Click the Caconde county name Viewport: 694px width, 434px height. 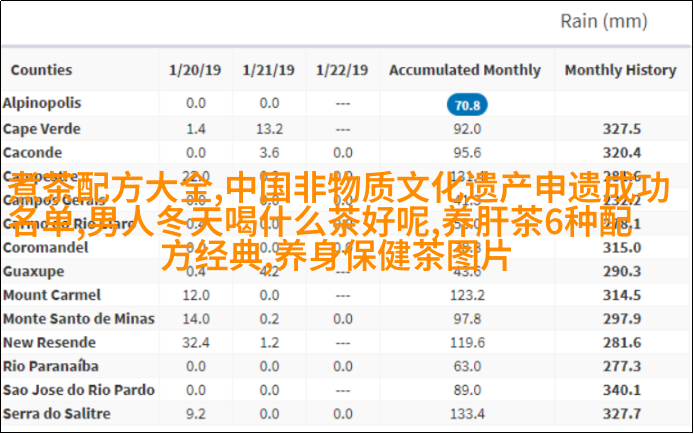[x=33, y=152]
